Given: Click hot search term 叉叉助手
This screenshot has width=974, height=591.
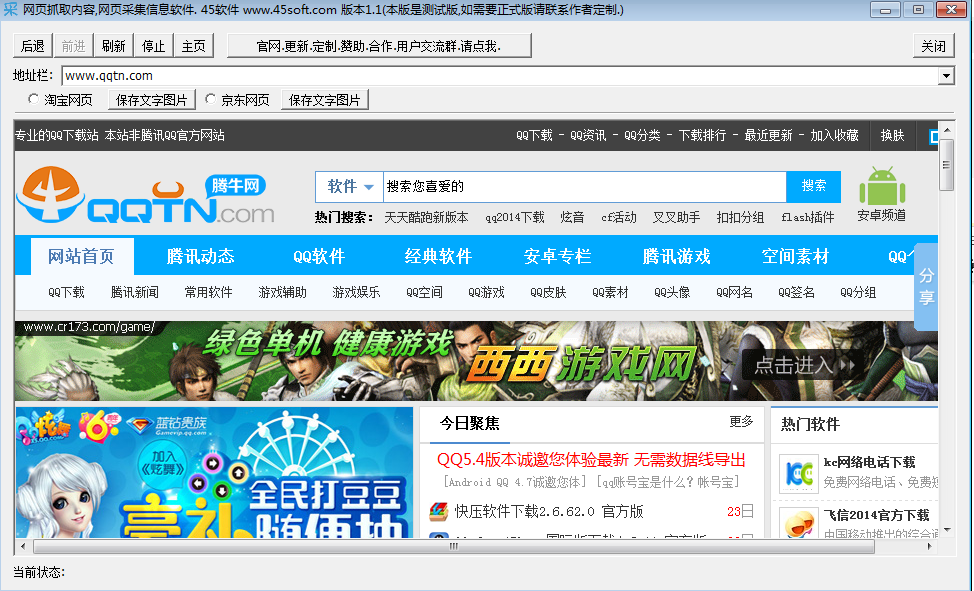Looking at the screenshot, I should click(x=676, y=218).
